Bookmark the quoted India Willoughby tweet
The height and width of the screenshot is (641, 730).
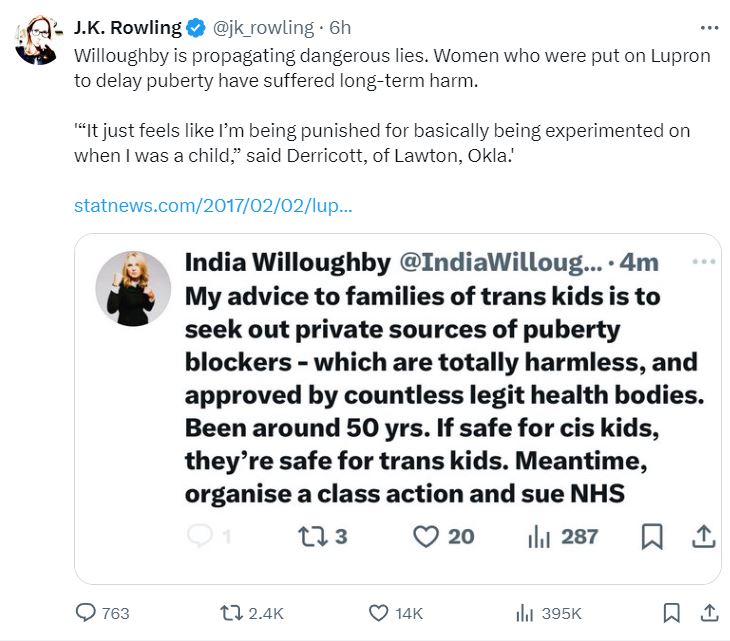click(x=652, y=536)
